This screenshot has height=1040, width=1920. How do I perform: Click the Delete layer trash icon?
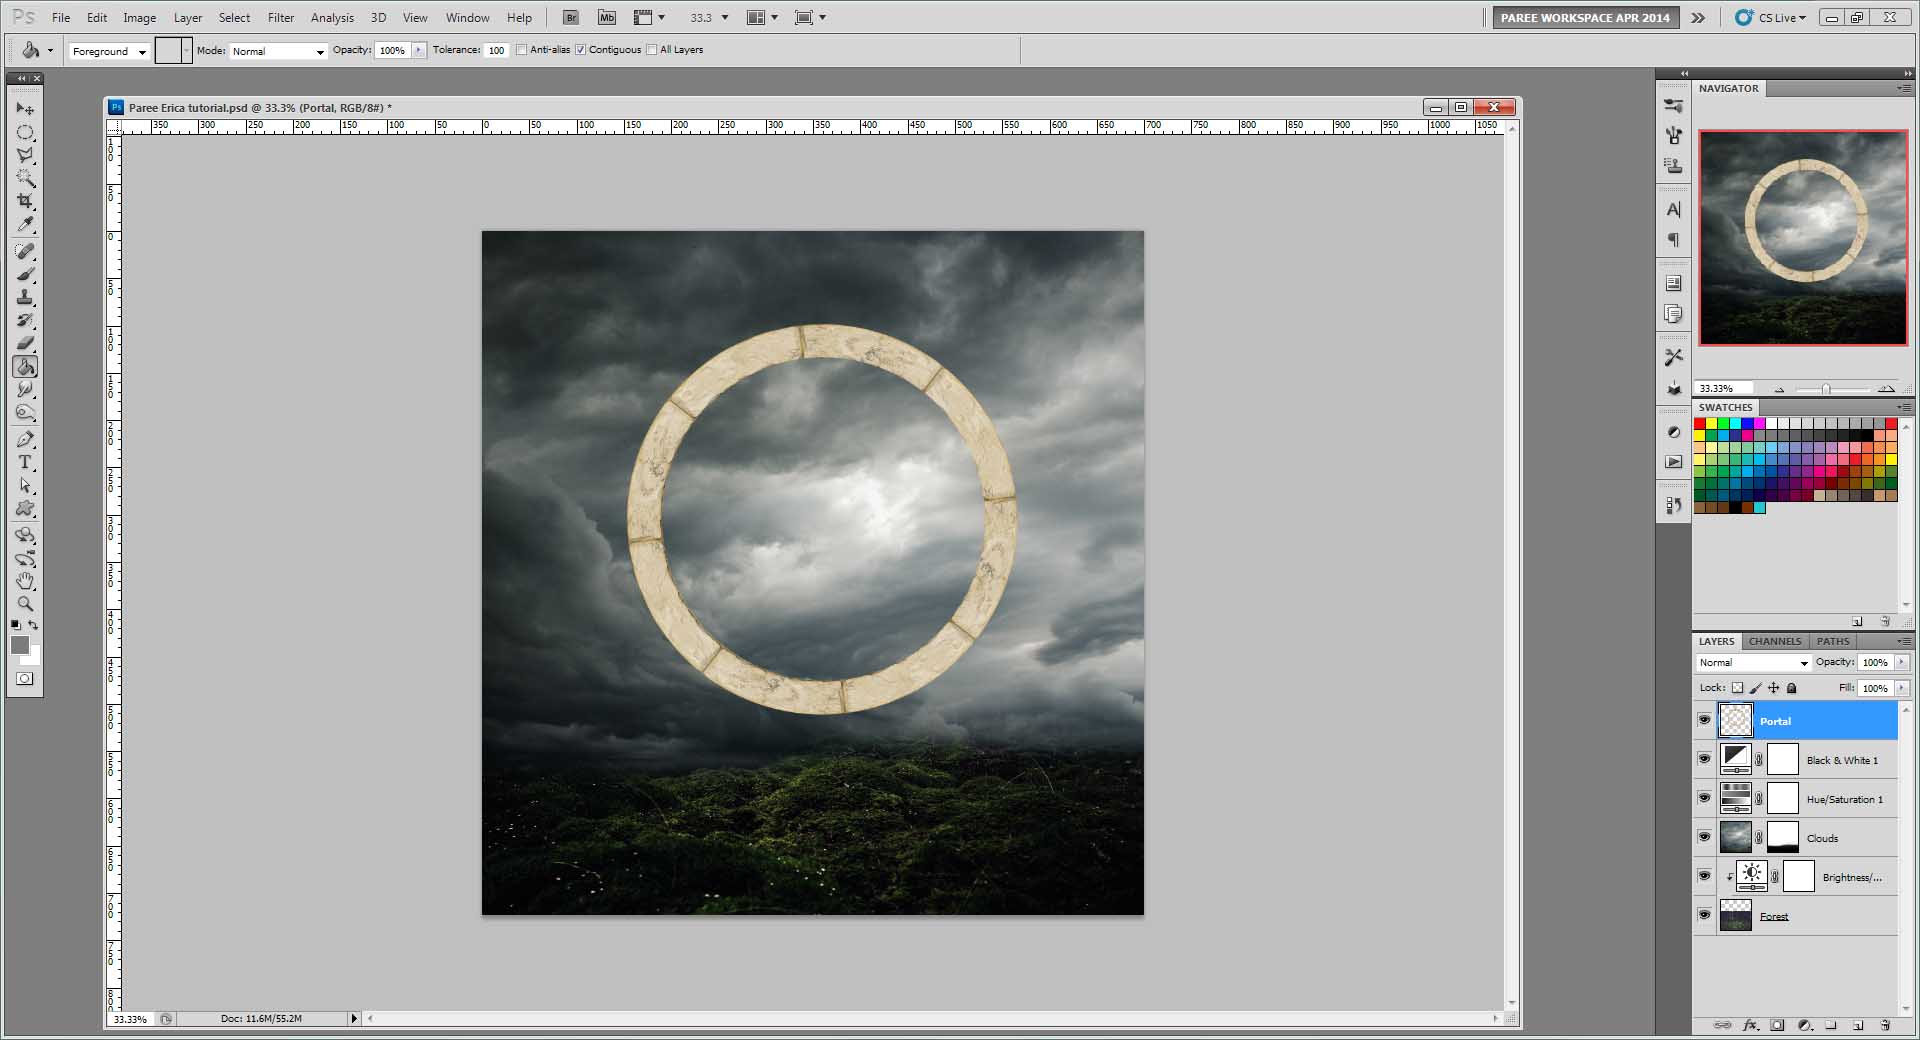click(x=1885, y=1025)
